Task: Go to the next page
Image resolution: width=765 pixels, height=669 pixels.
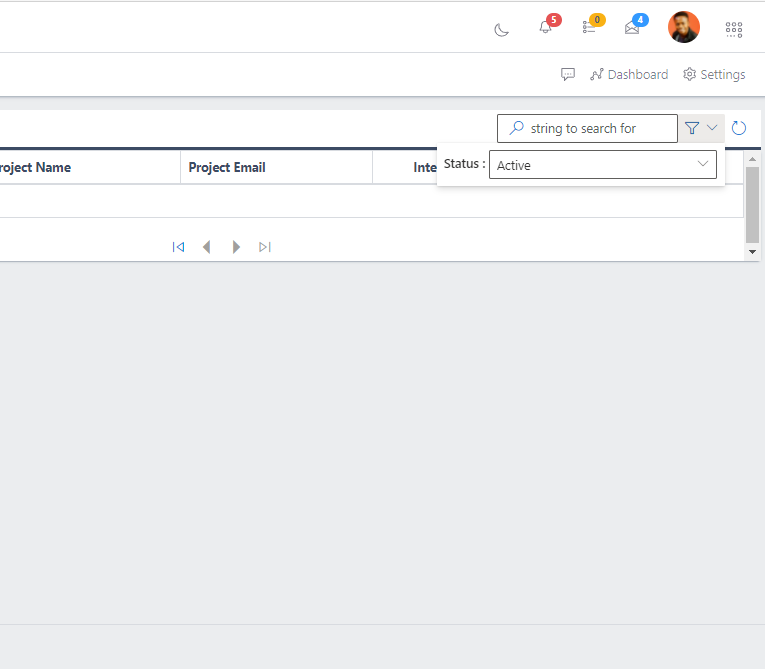Action: point(236,247)
